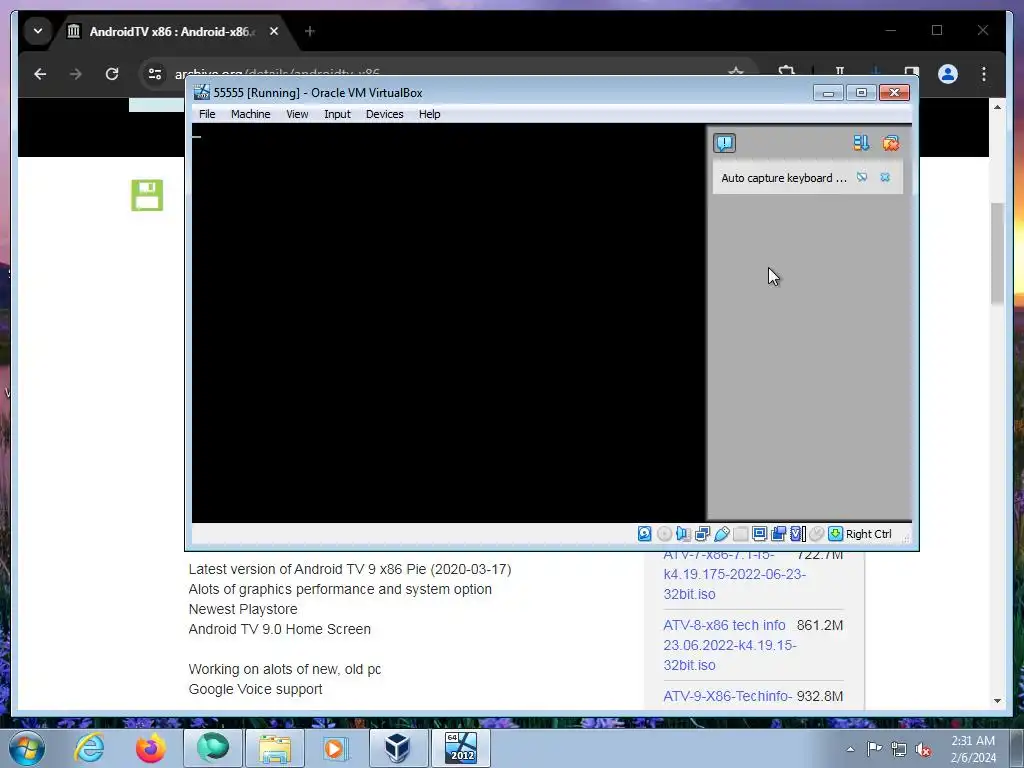This screenshot has width=1024, height=768.
Task: Click the optical drive indicator in VirtualBox status bar
Action: click(664, 534)
